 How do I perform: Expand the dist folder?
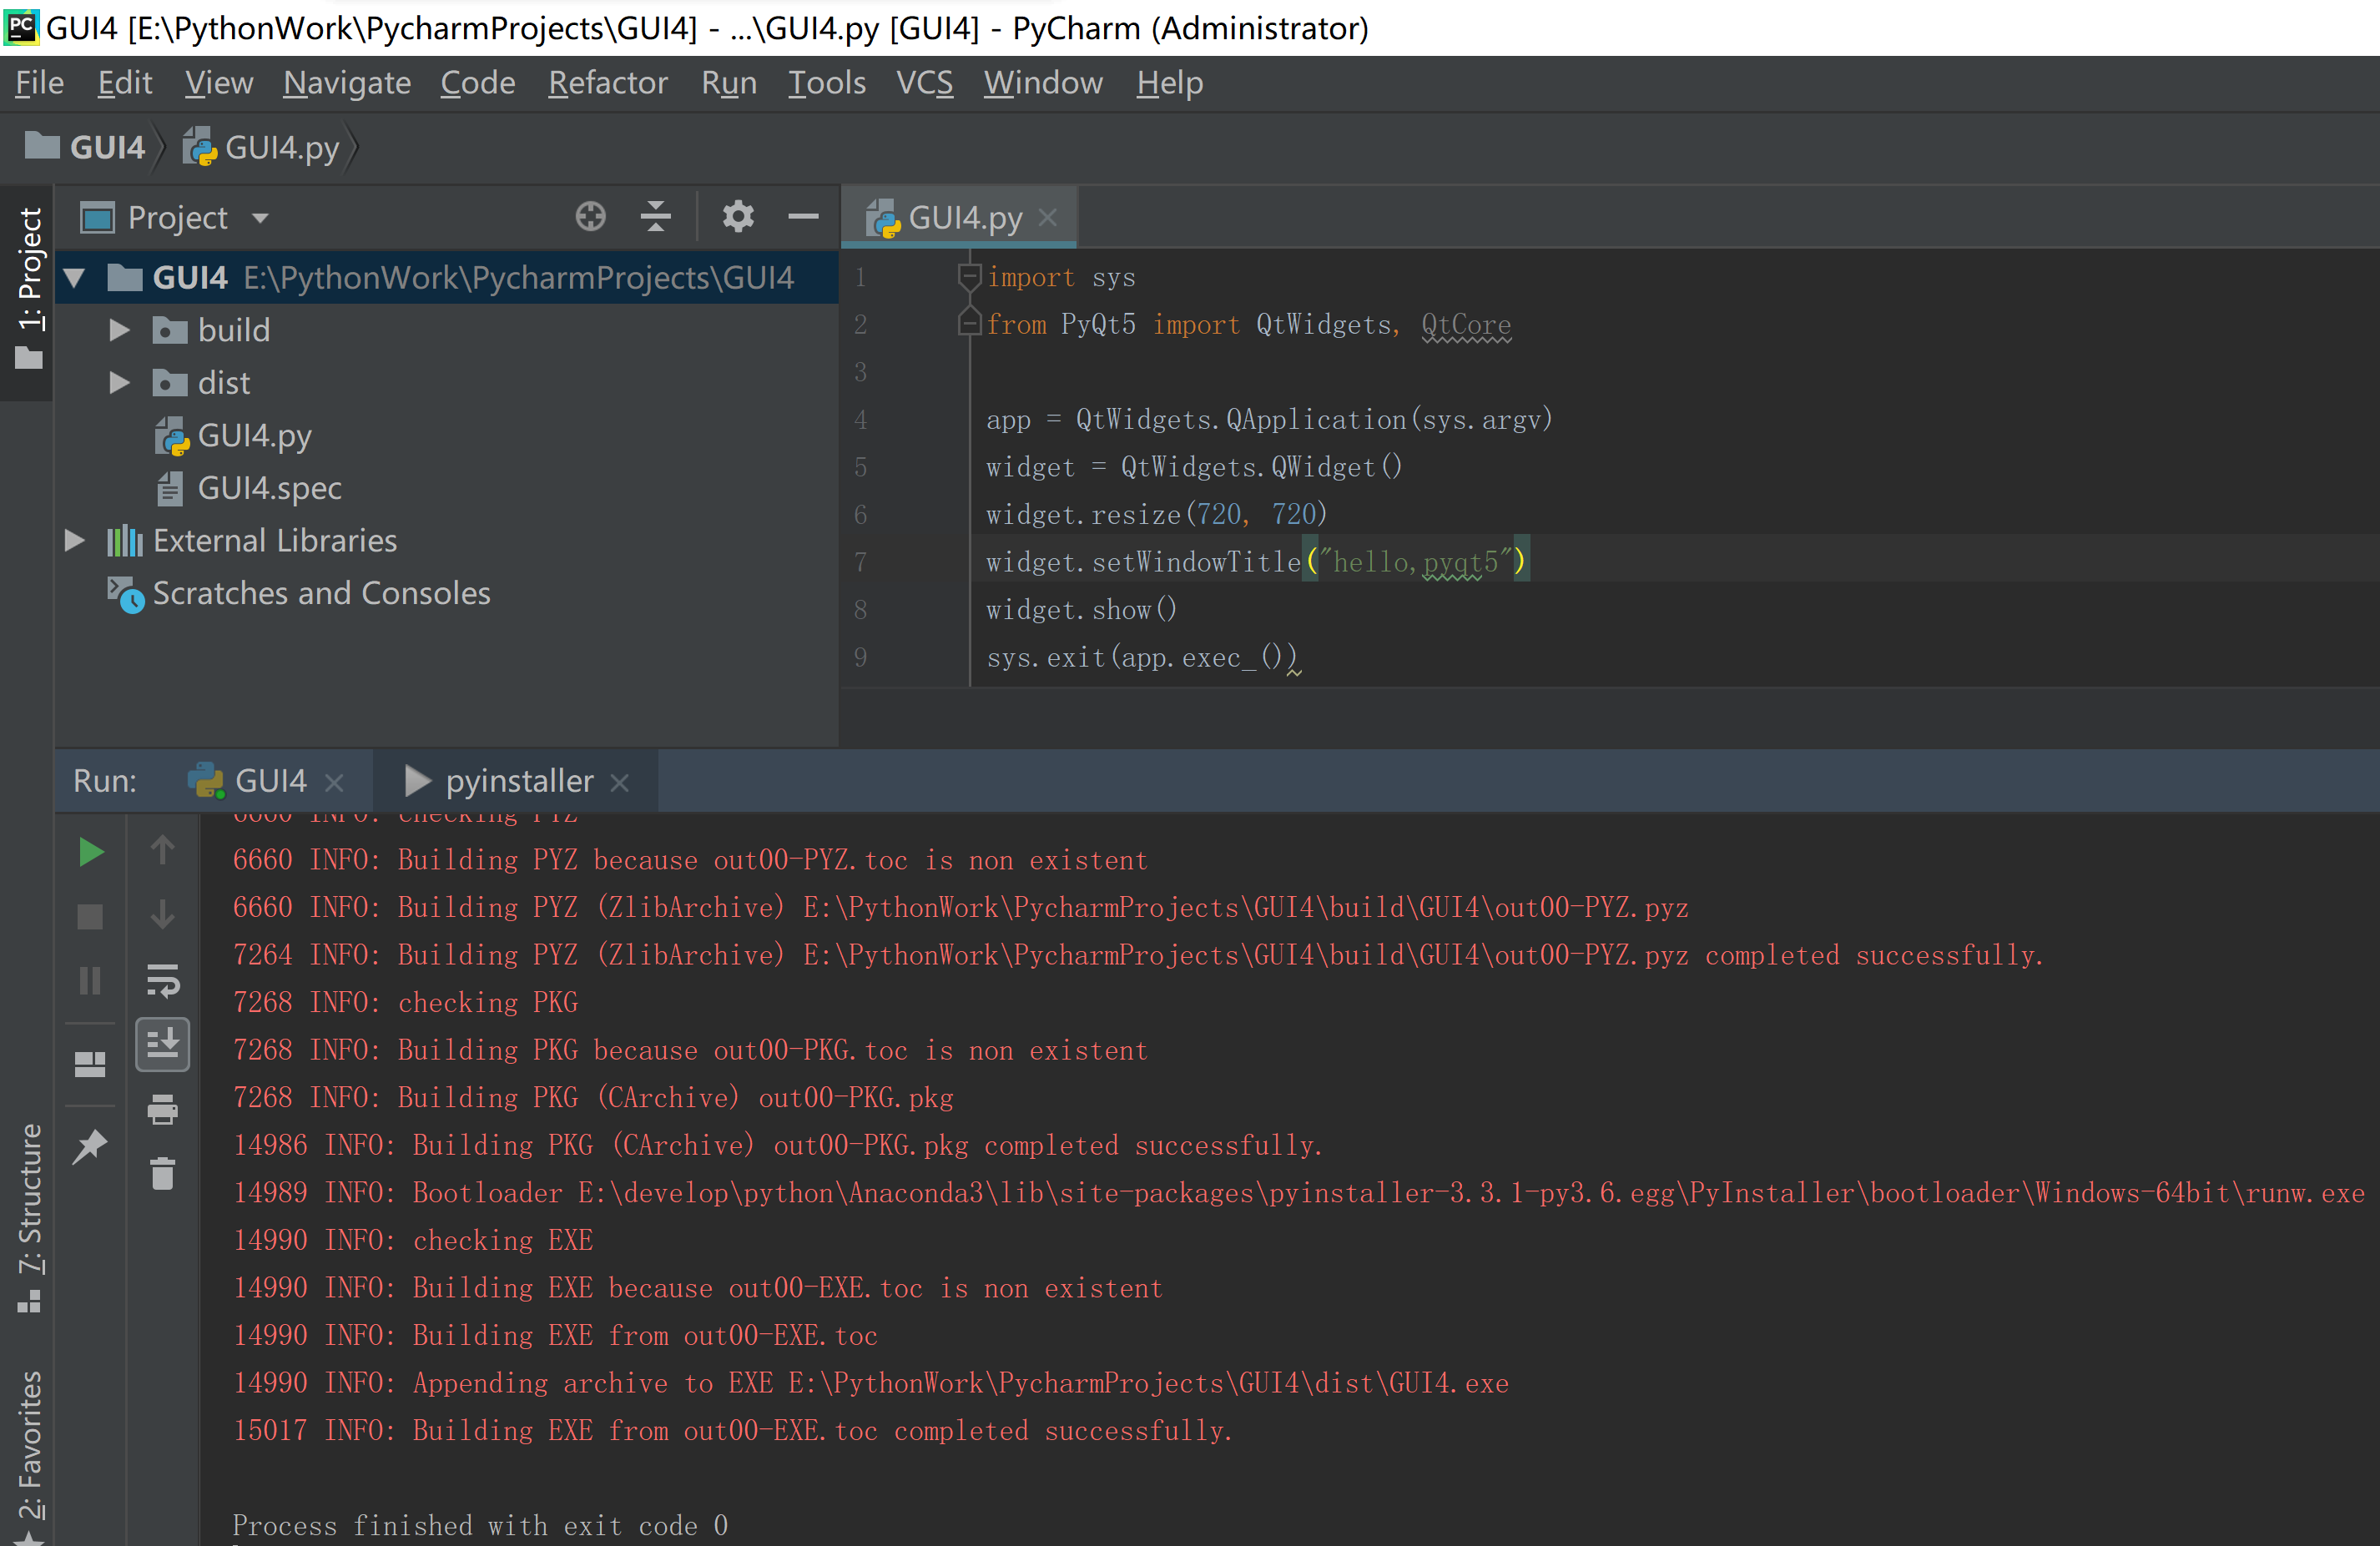tap(120, 383)
